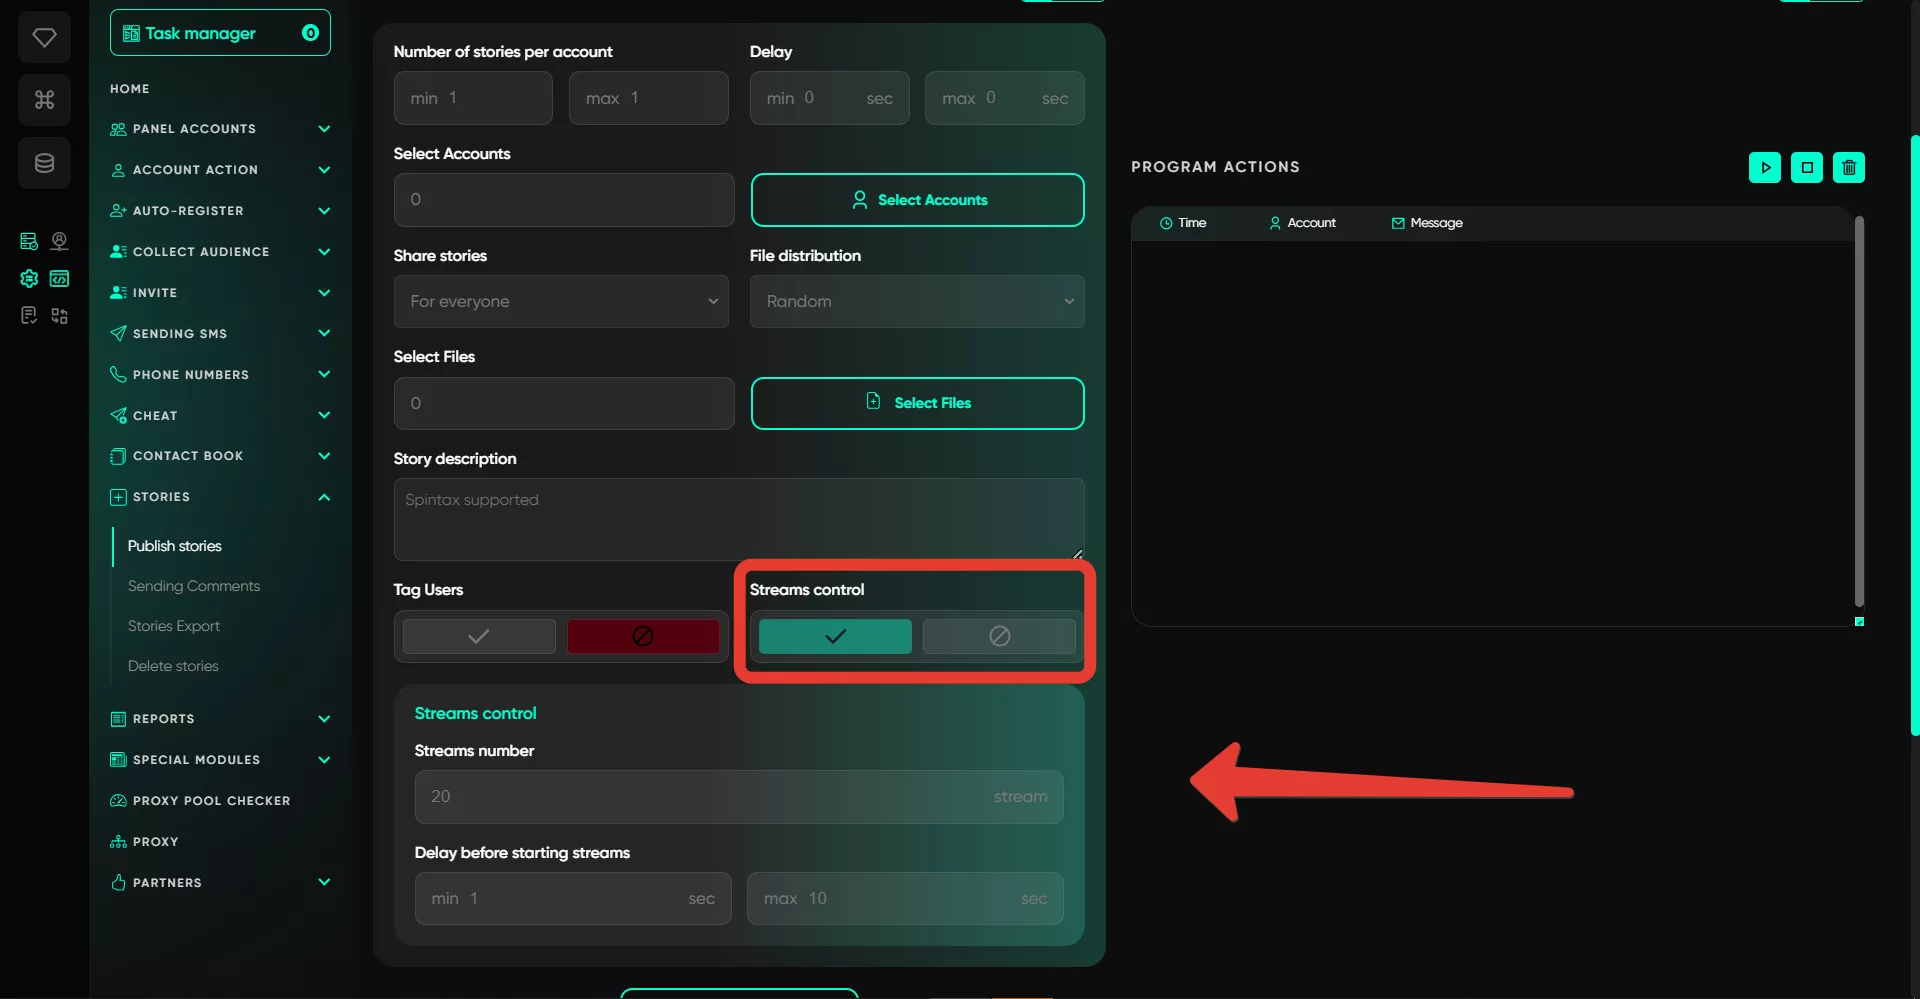Image resolution: width=1920 pixels, height=999 pixels.
Task: Click the Partners thumbs-up icon
Action: pyautogui.click(x=118, y=883)
